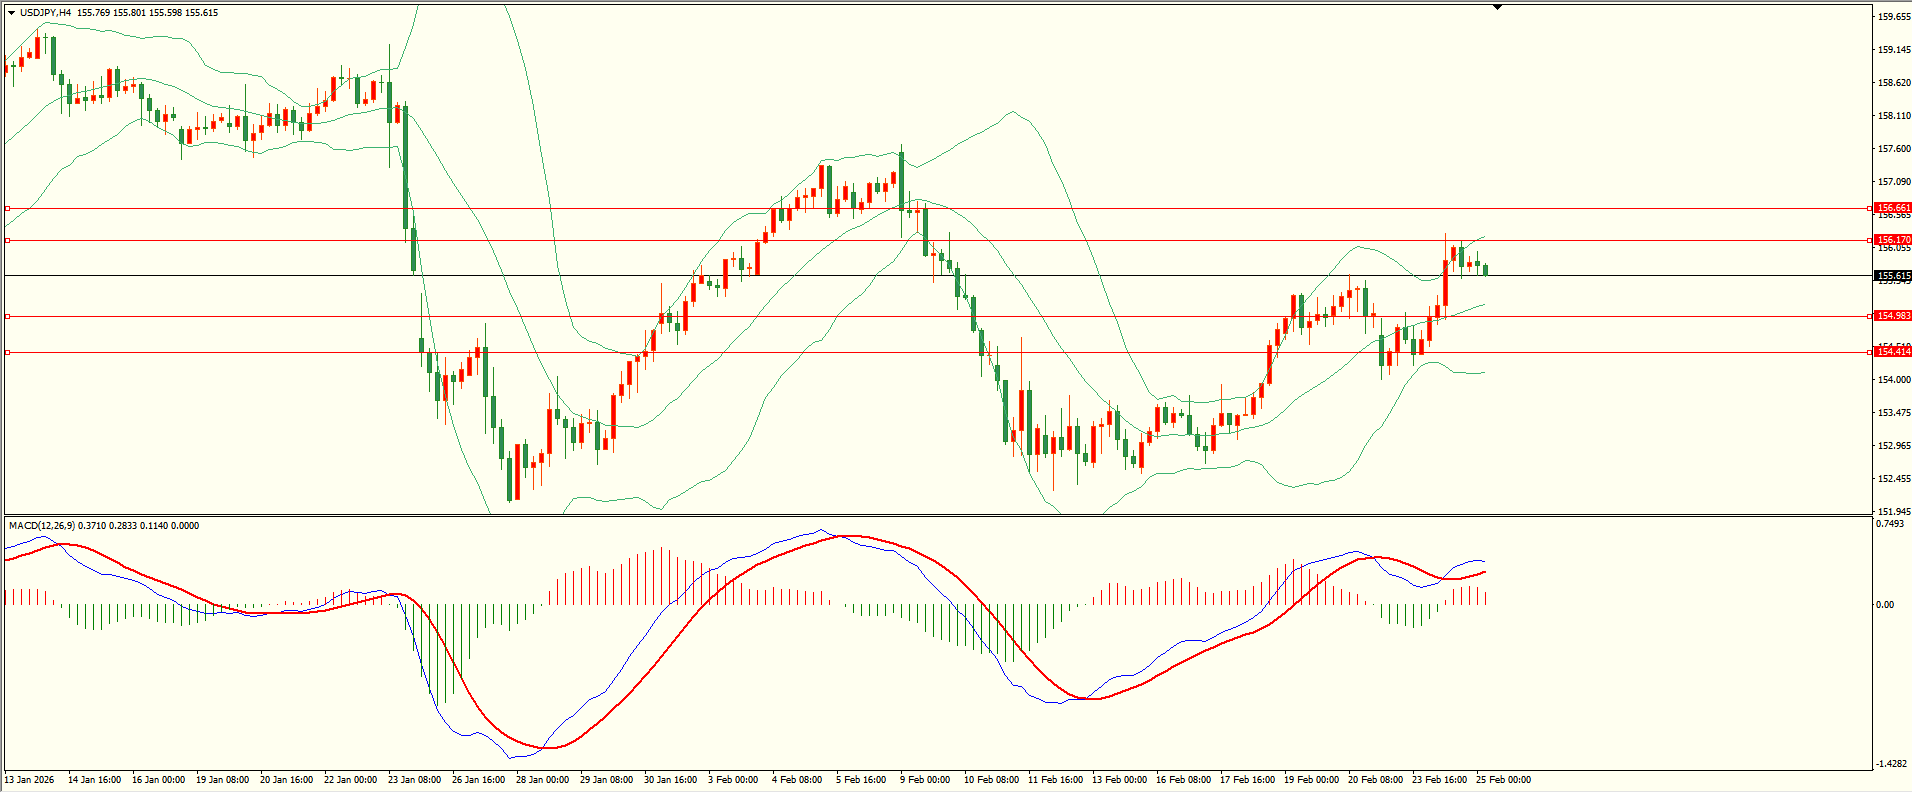Screen dimensions: 1912x793
Task: Click the 25 Feb 00:00 time axis label
Action: (1503, 780)
